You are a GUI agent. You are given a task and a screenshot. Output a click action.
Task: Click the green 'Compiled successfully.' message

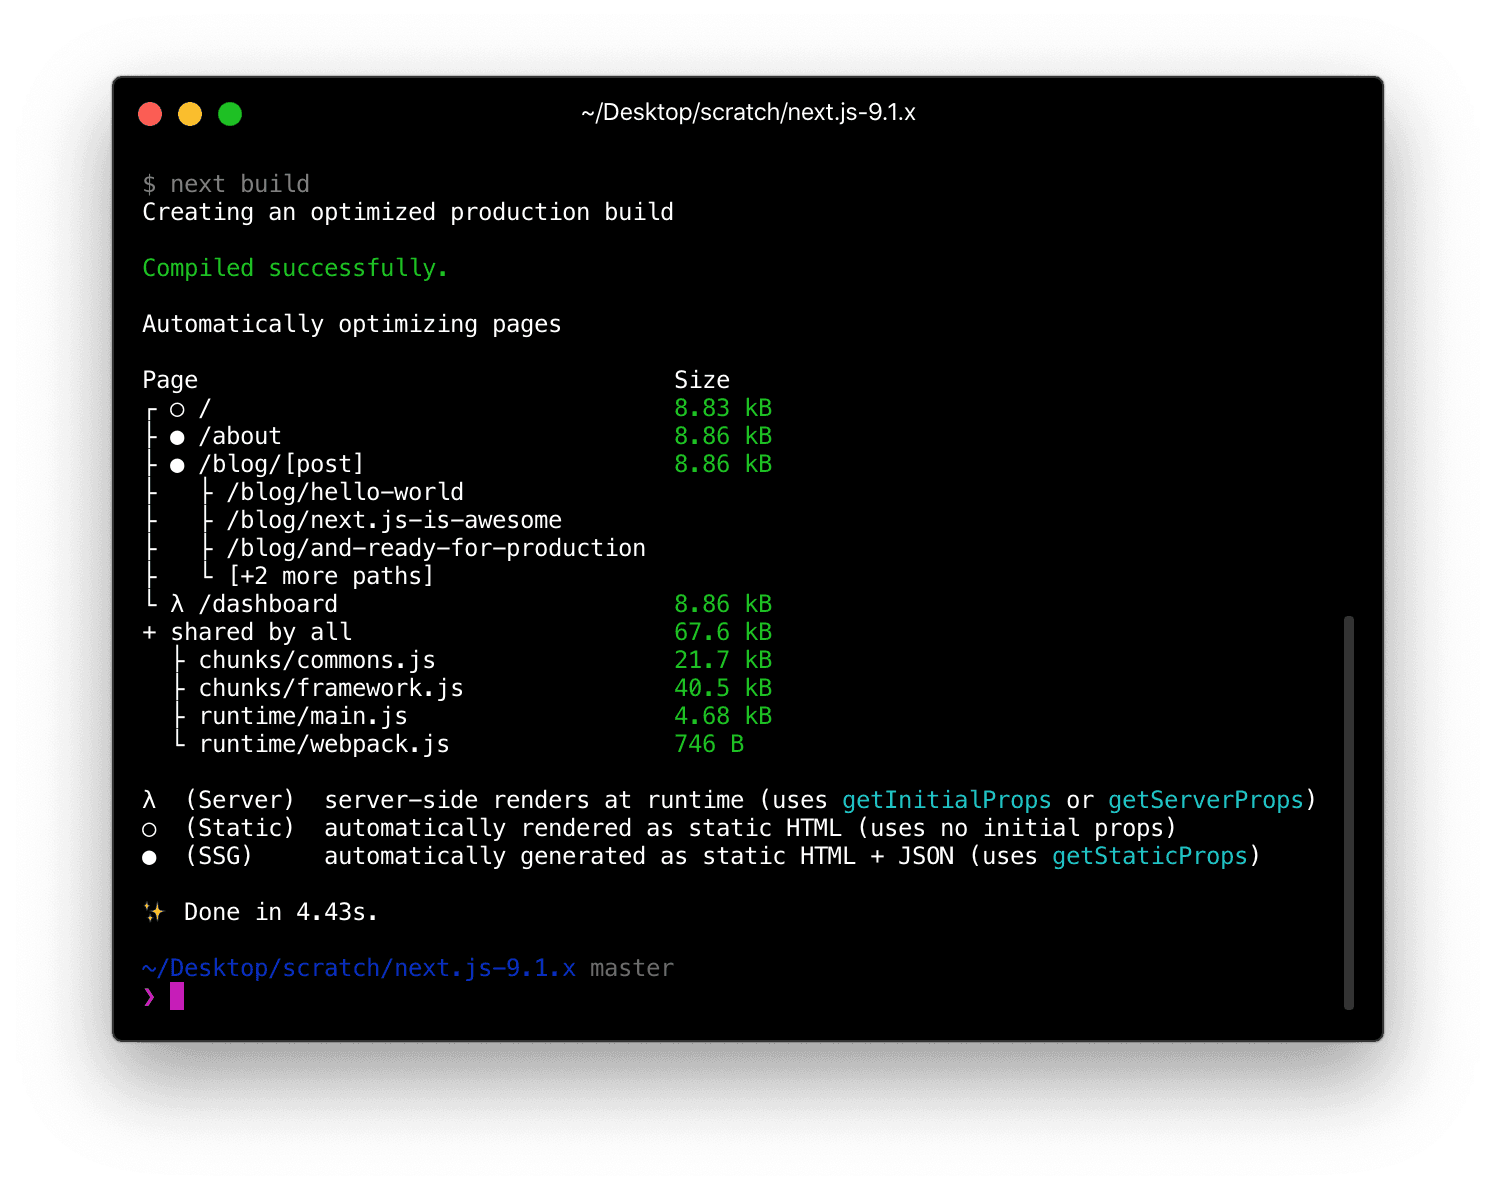(x=295, y=268)
